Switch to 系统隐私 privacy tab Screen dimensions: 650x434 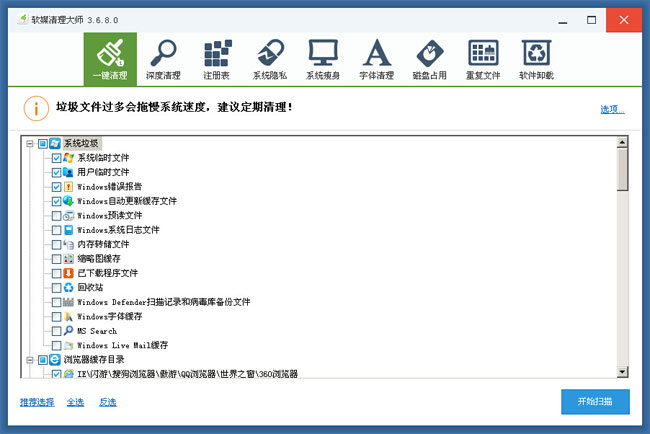[x=270, y=59]
